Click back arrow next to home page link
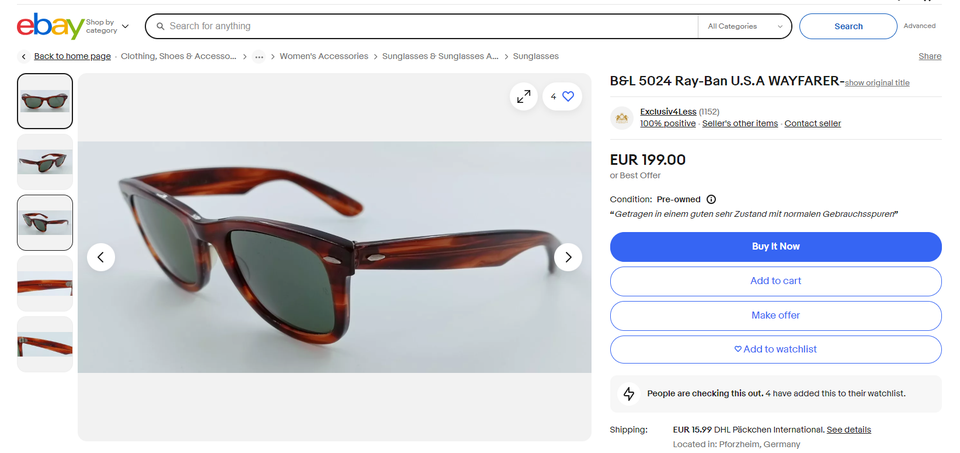This screenshot has height=453, width=960. pyautogui.click(x=24, y=56)
